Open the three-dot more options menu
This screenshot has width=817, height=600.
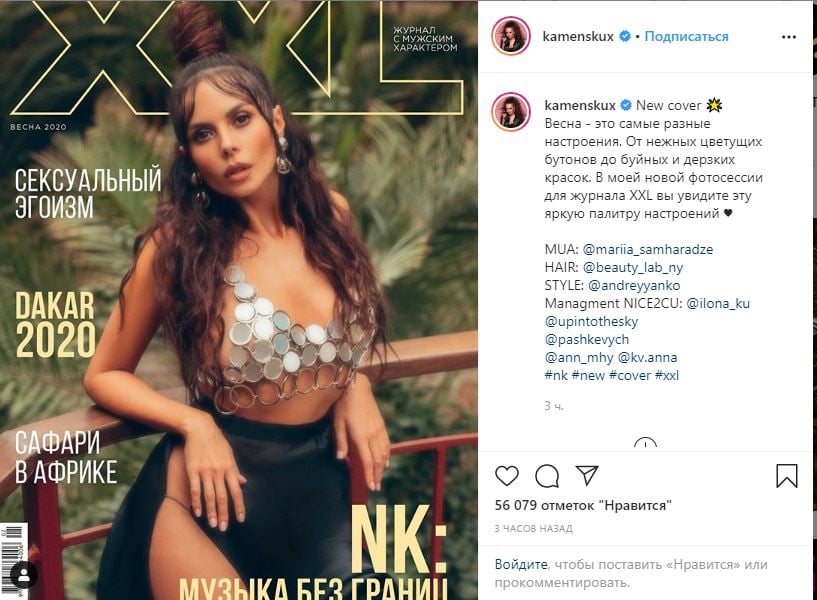click(x=789, y=37)
